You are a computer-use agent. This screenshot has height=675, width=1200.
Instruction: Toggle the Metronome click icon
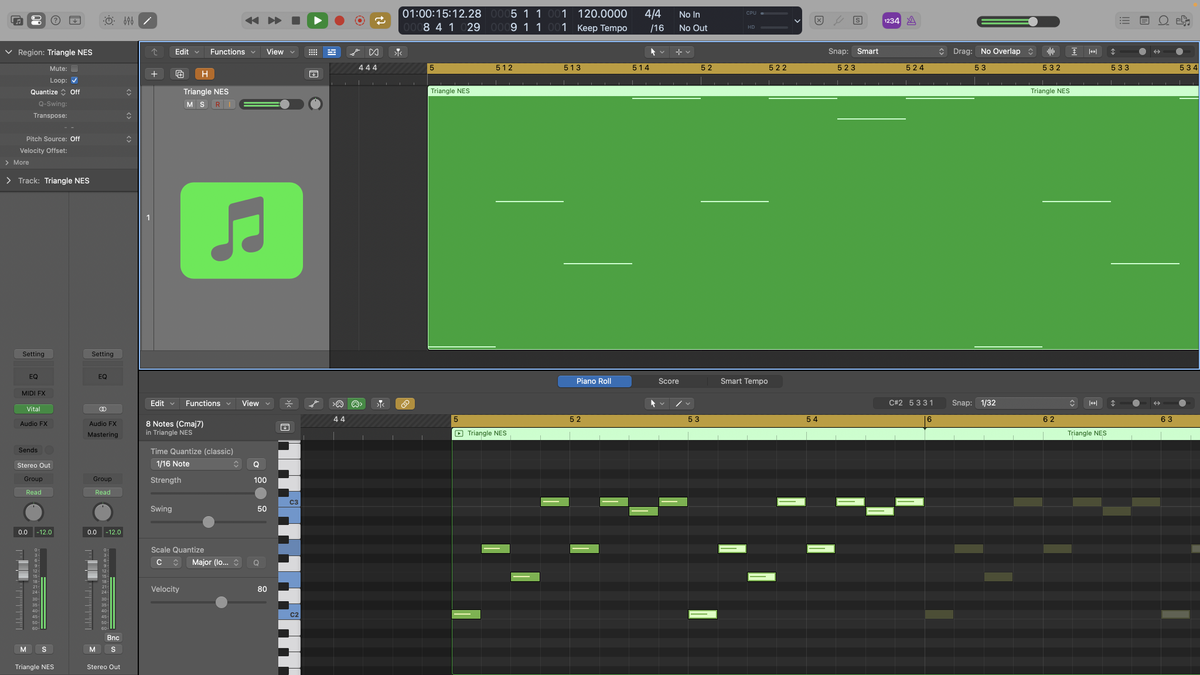pyautogui.click(x=911, y=20)
